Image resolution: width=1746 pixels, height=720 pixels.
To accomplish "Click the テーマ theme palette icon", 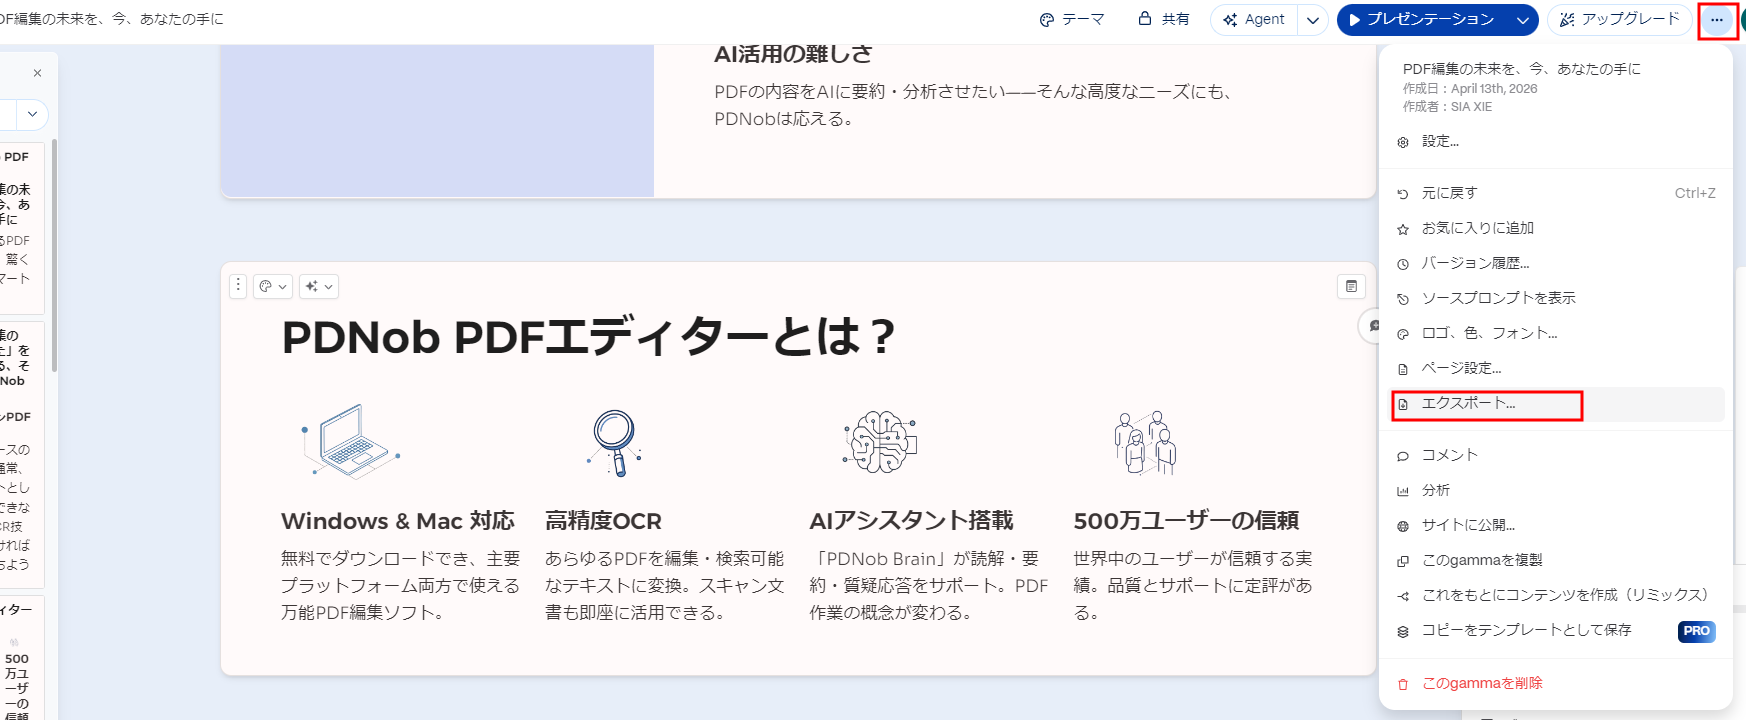I will (x=1047, y=20).
